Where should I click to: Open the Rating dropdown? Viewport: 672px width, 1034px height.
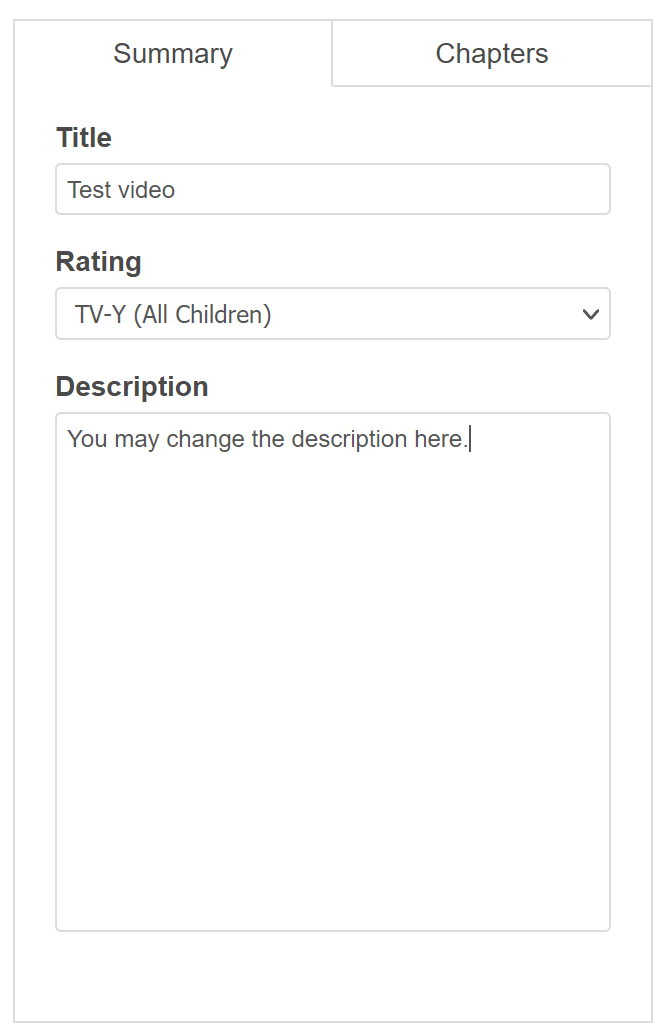[332, 314]
